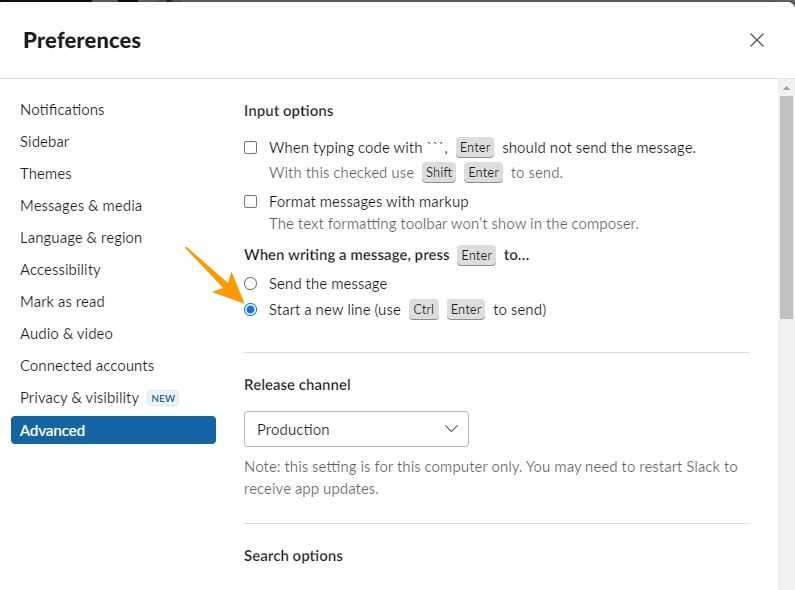Open Language & region settings
The width and height of the screenshot is (795, 590).
(81, 237)
